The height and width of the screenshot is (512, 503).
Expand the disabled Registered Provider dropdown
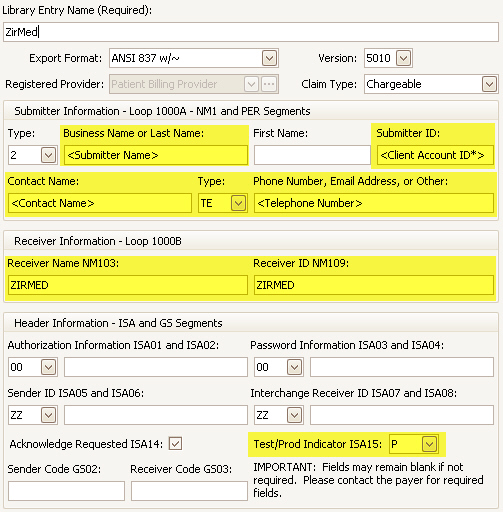(x=251, y=84)
